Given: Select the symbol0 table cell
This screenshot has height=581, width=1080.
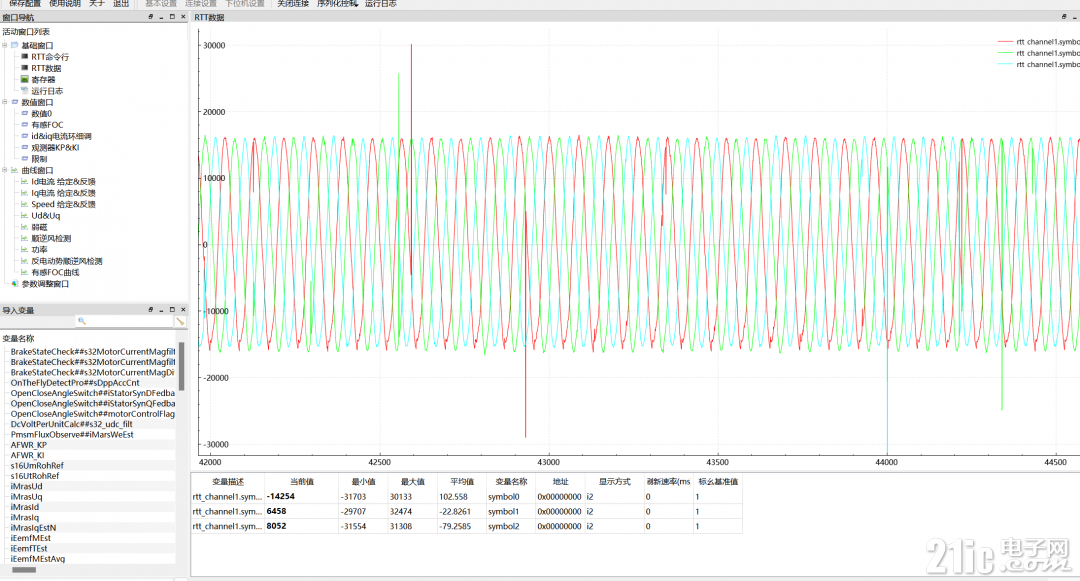Looking at the screenshot, I should click(511, 496).
